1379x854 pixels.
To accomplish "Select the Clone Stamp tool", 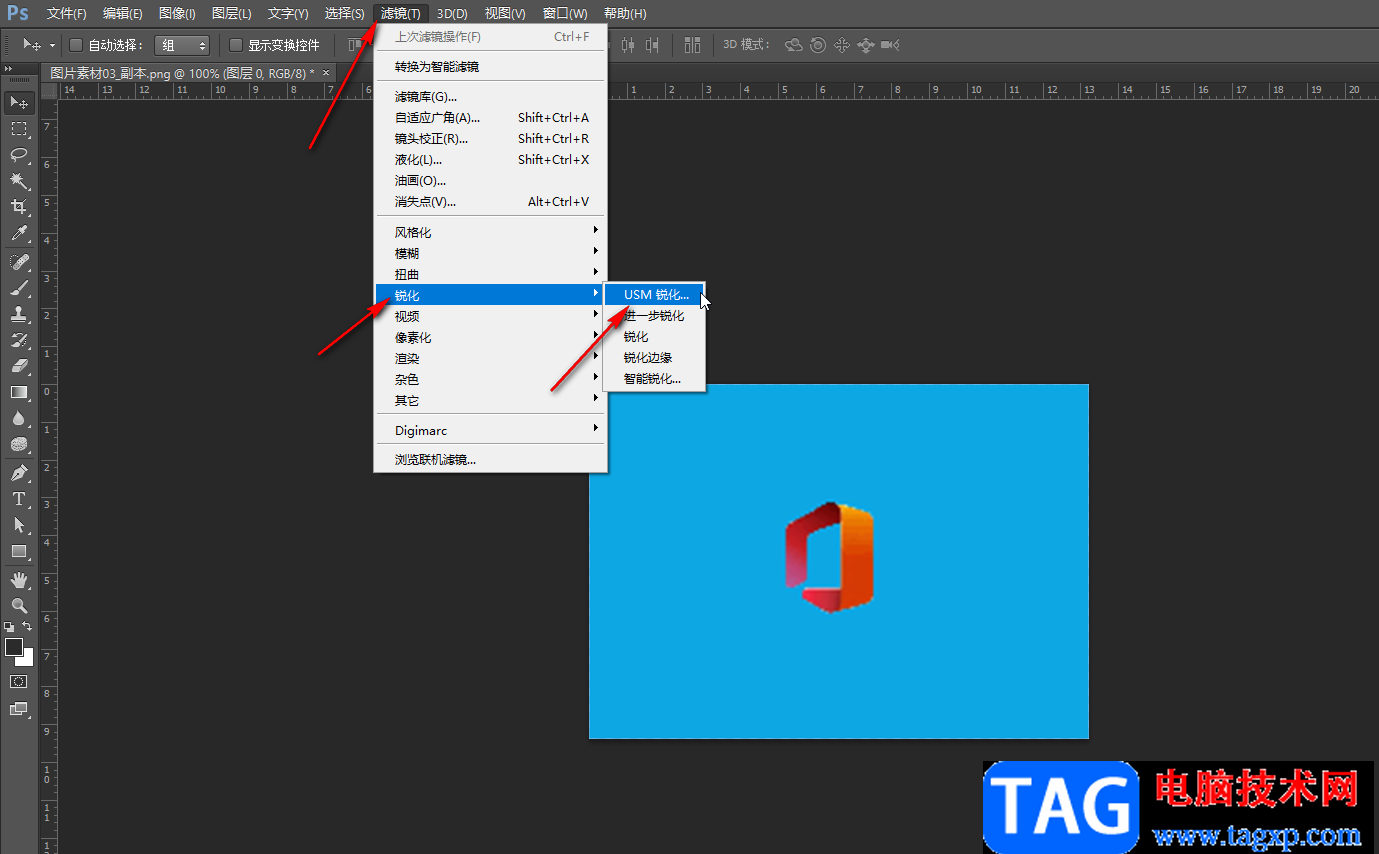I will tap(19, 314).
